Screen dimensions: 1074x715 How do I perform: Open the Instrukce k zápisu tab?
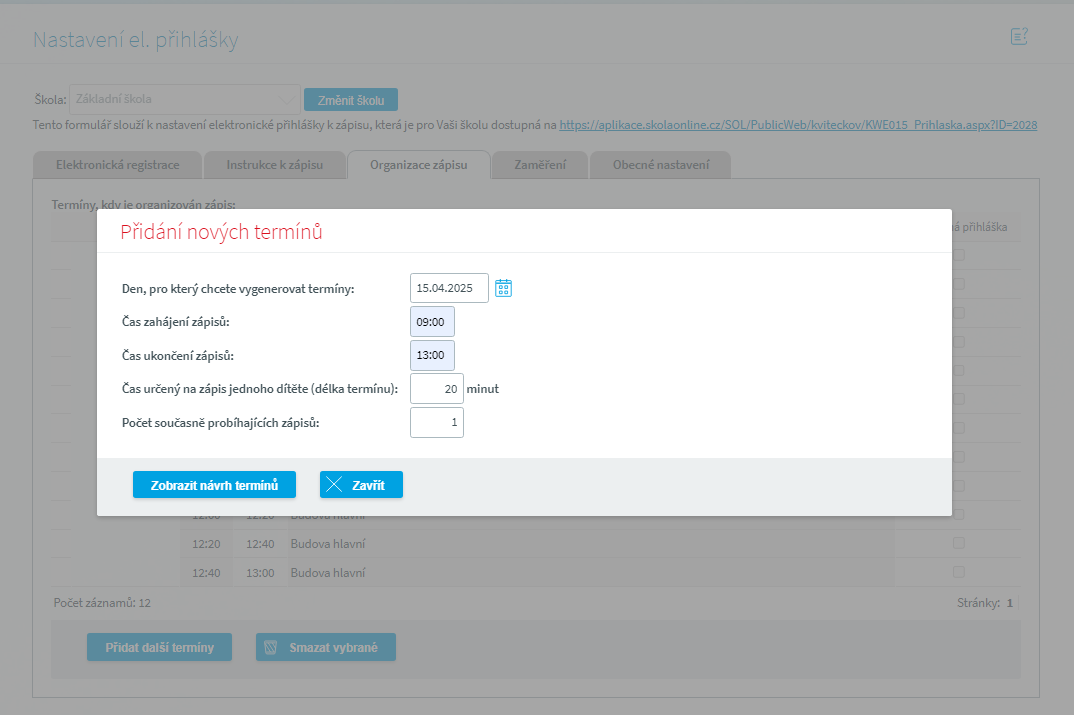275,165
